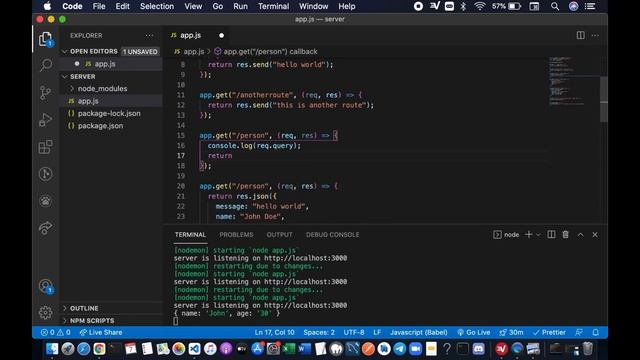The image size is (640, 360).
Task: Change file encoding via UTF-8
Action: tap(353, 332)
